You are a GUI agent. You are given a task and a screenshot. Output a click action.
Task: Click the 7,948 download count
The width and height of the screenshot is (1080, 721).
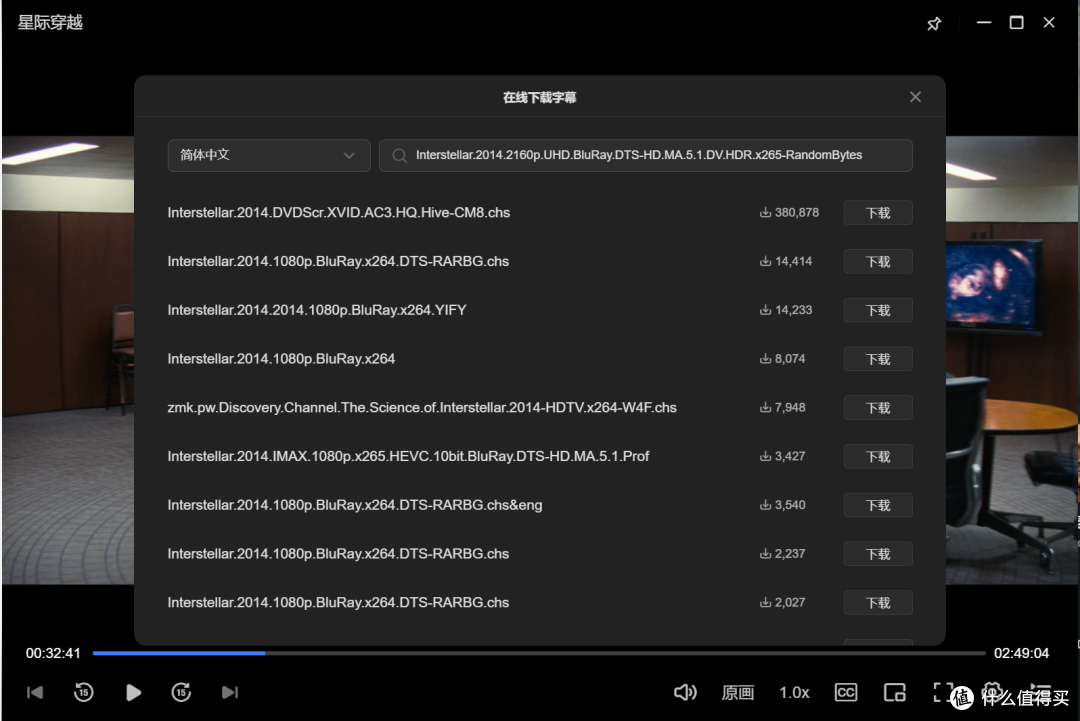tap(782, 408)
